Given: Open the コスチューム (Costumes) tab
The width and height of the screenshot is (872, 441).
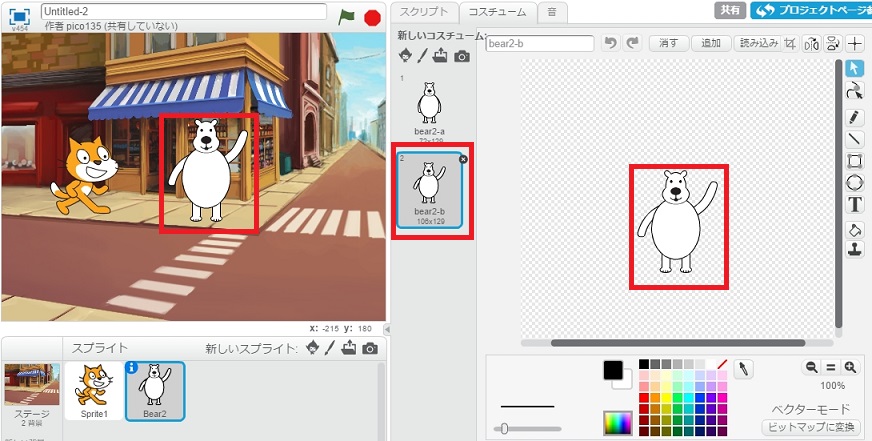Looking at the screenshot, I should point(498,11).
